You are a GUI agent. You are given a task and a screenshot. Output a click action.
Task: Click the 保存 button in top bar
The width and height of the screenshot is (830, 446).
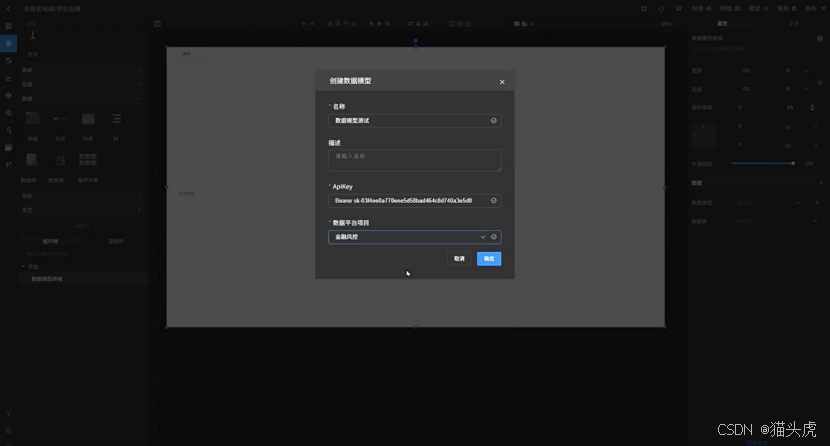[787, 8]
